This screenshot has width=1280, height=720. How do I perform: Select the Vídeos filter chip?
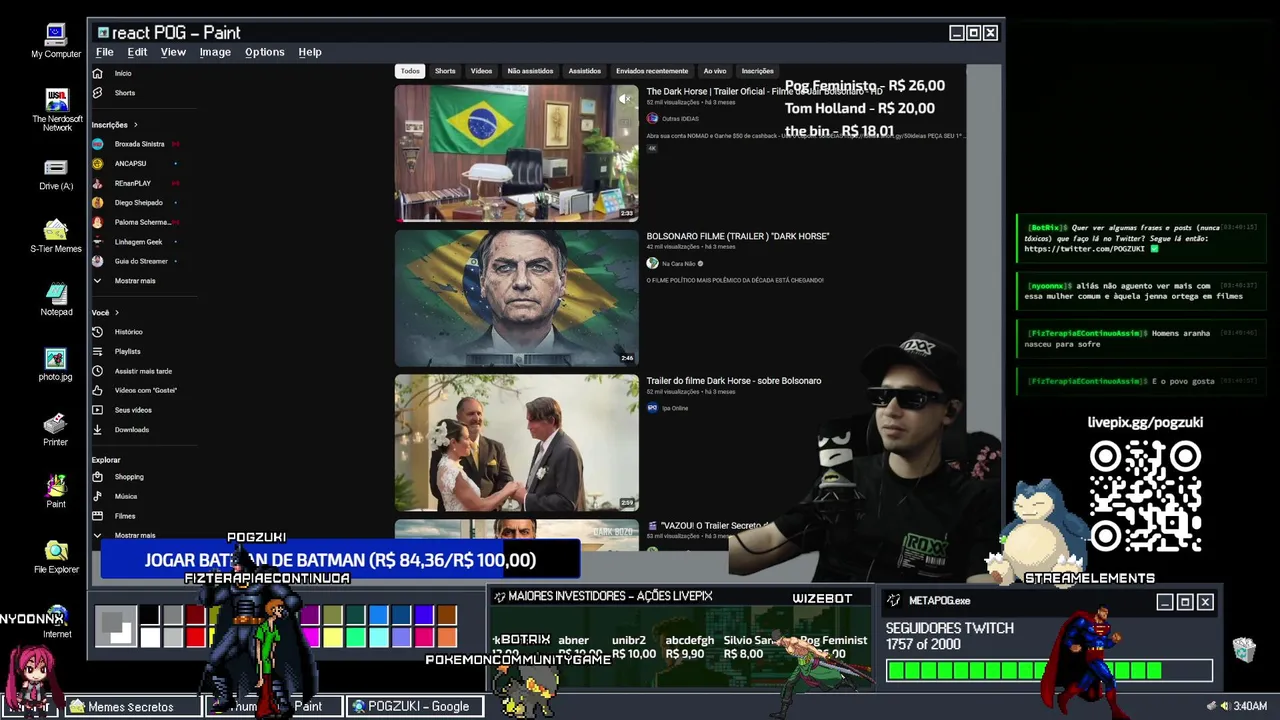tap(481, 71)
